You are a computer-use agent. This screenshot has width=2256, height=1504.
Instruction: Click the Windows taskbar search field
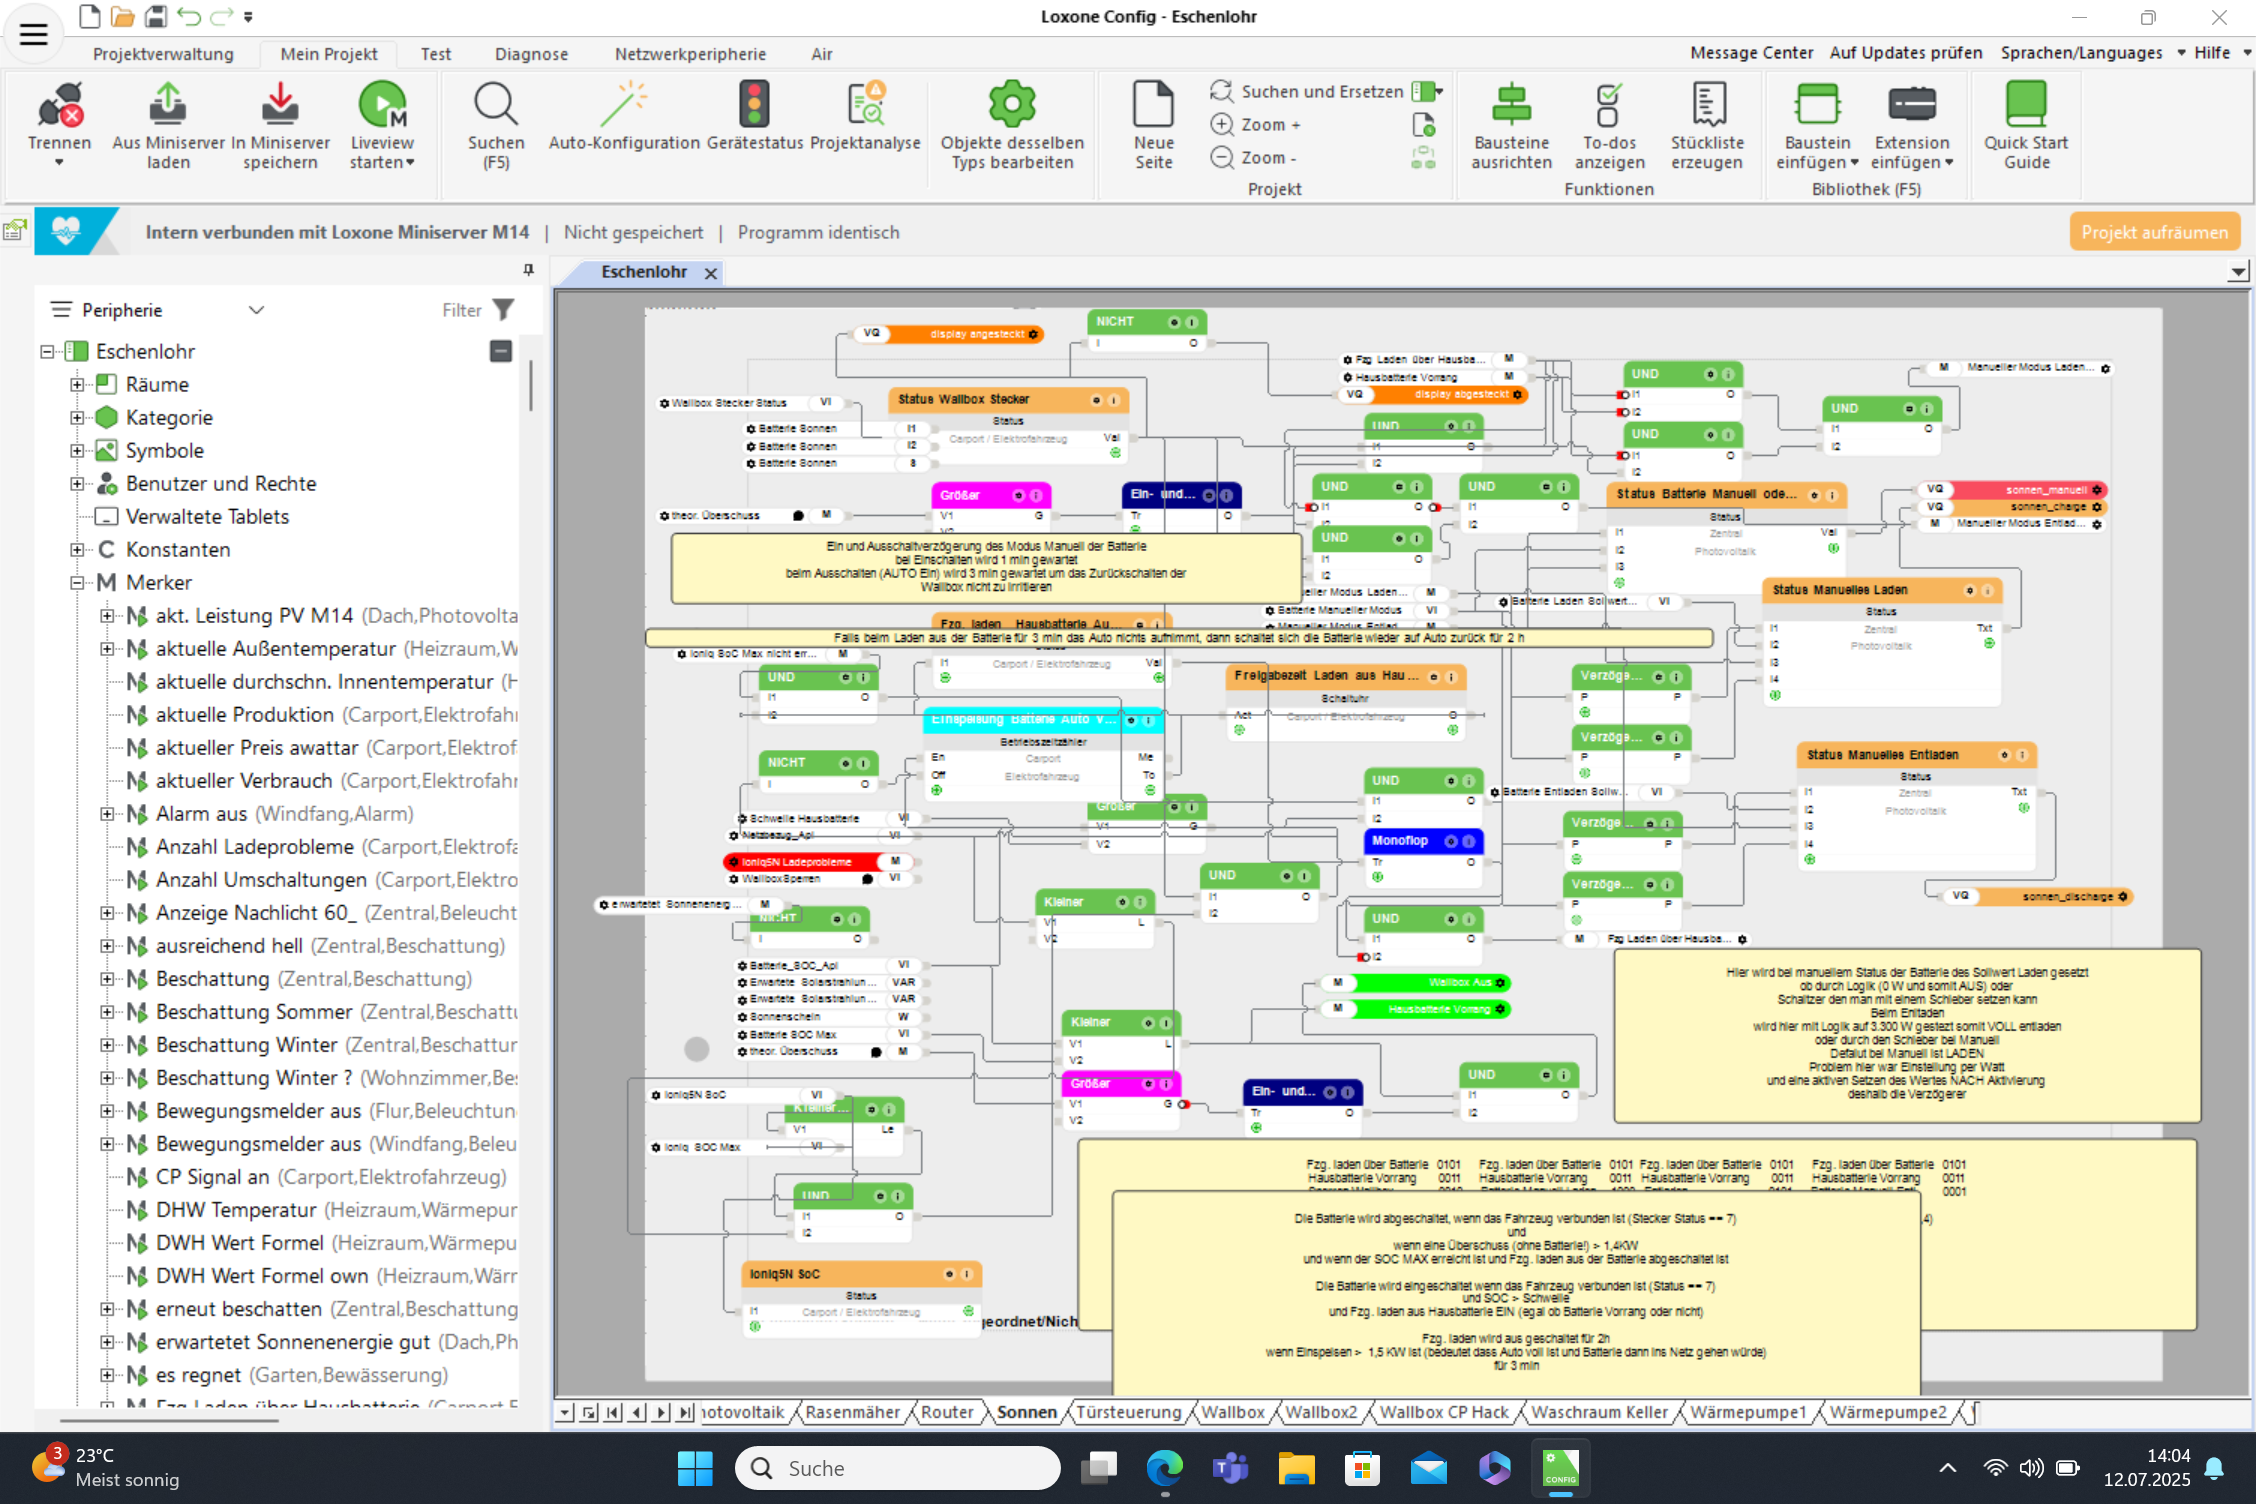pyautogui.click(x=898, y=1468)
